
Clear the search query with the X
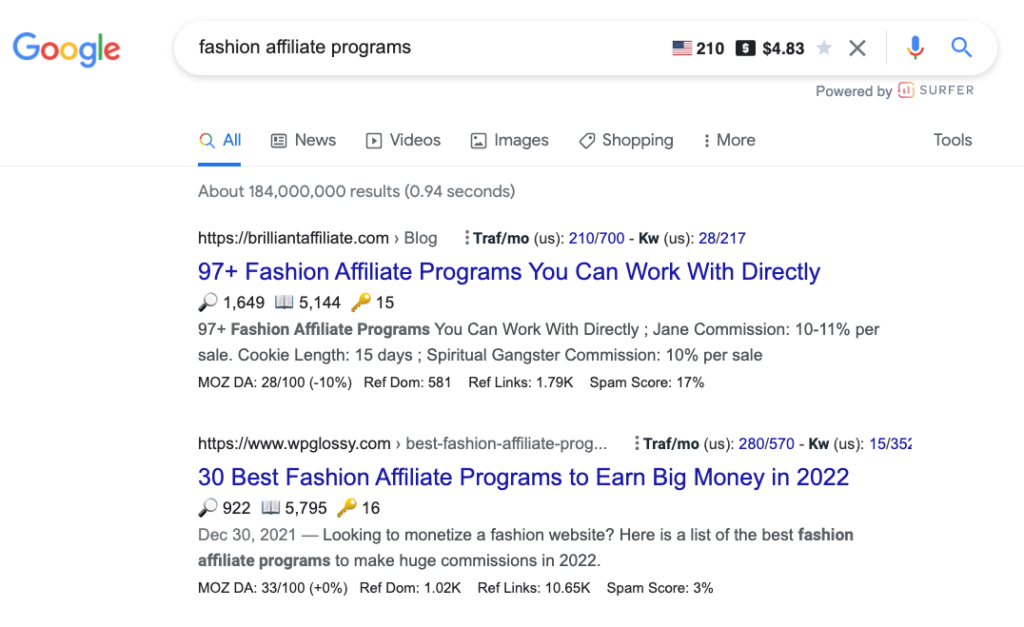pyautogui.click(x=857, y=48)
